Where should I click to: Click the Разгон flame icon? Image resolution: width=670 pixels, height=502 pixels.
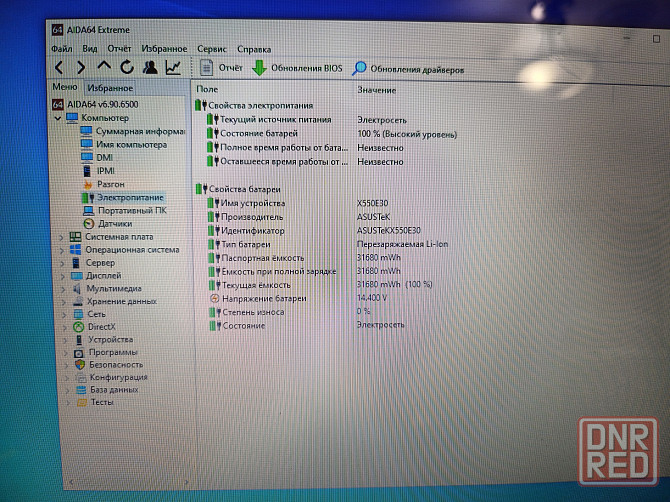pos(88,185)
